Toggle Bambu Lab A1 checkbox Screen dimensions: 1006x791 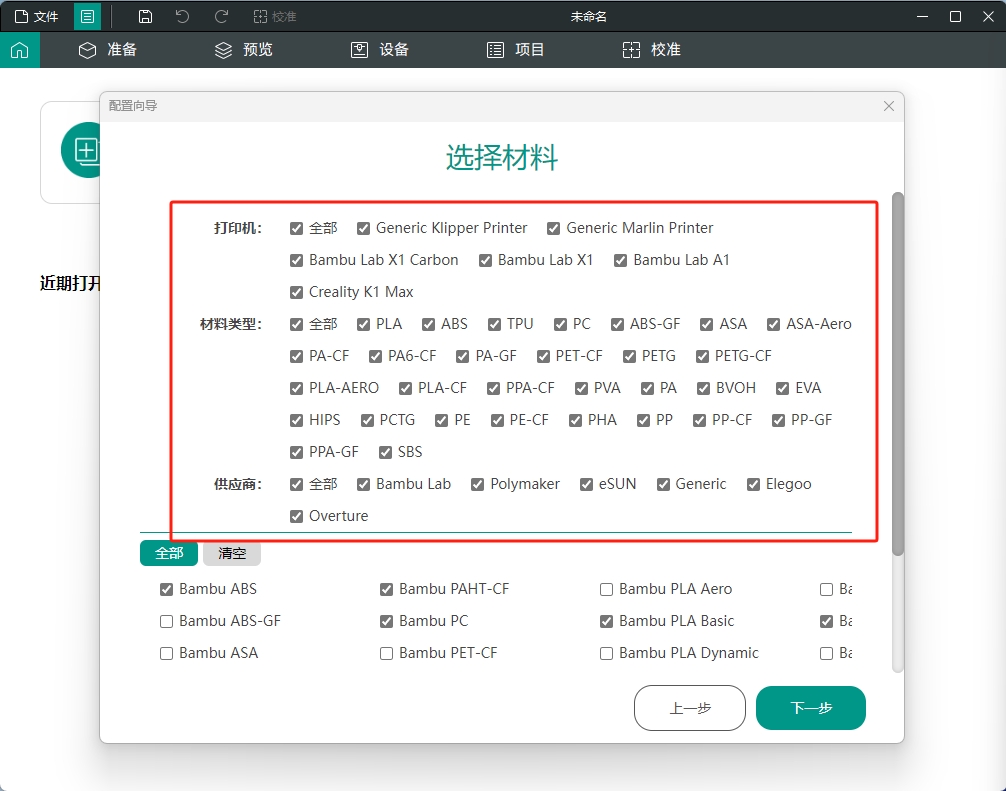(620, 260)
